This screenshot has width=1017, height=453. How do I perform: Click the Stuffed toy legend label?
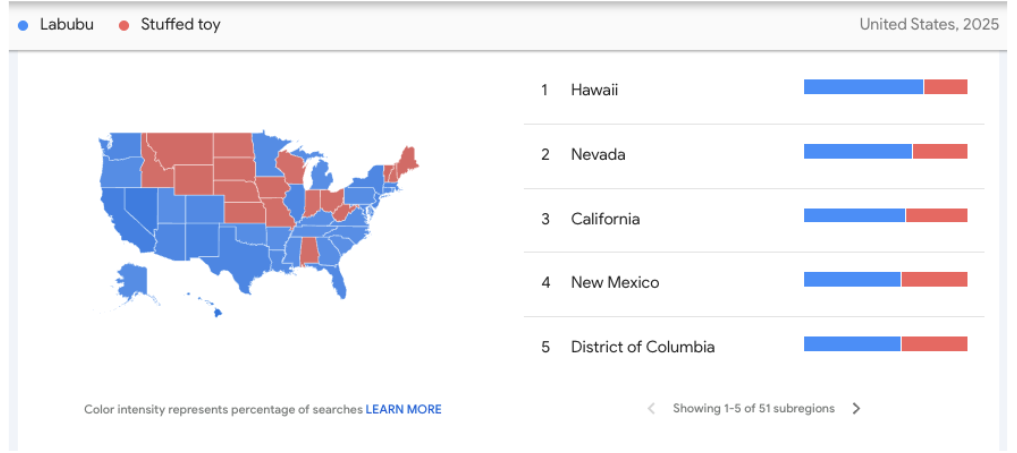tap(180, 25)
